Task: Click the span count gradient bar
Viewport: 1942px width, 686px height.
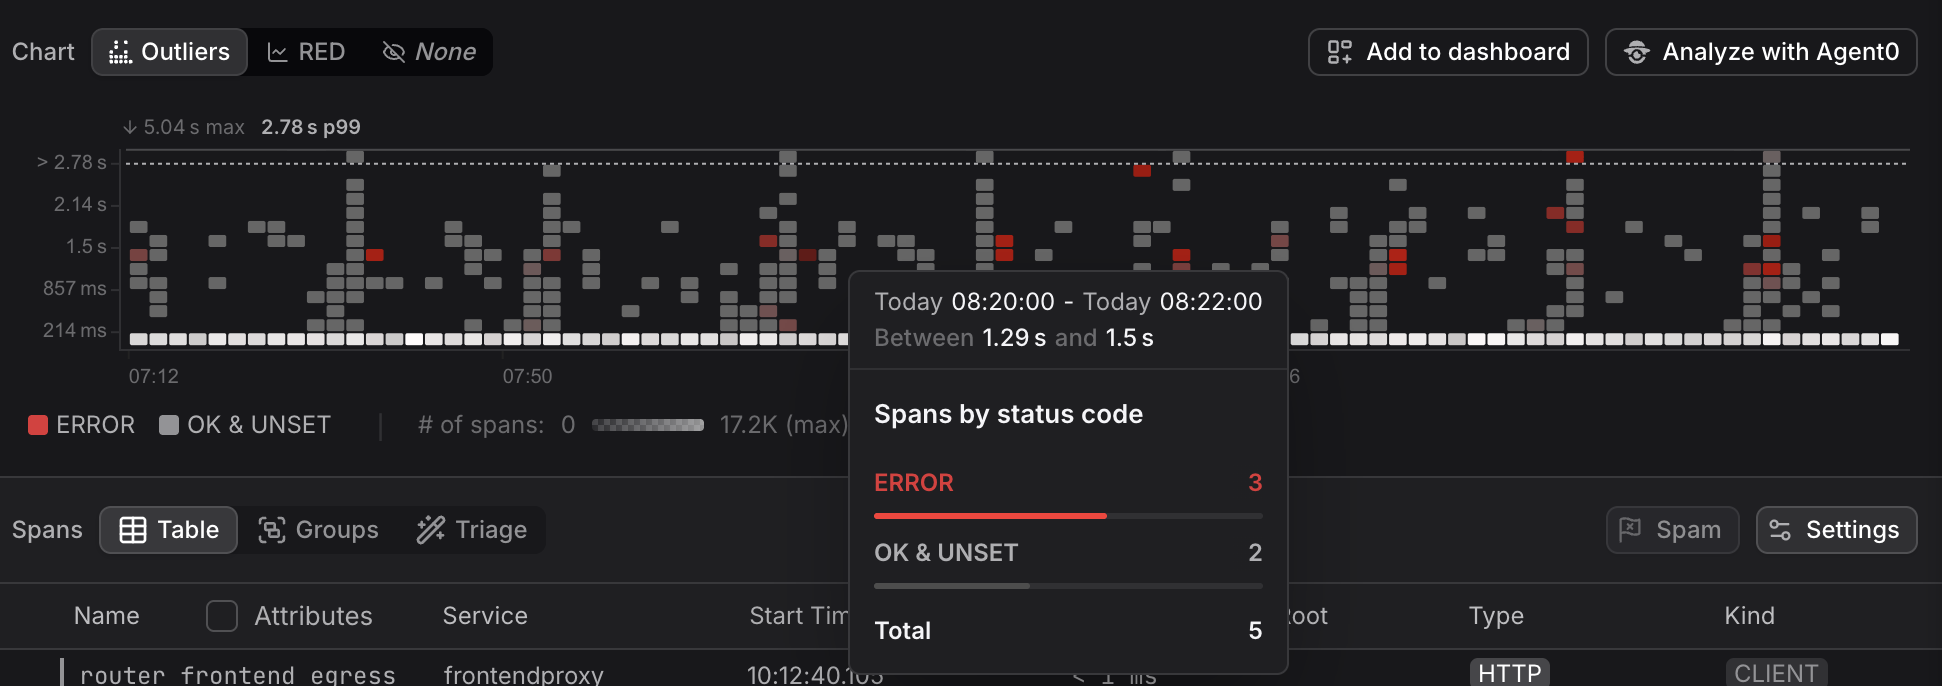Action: tap(648, 425)
